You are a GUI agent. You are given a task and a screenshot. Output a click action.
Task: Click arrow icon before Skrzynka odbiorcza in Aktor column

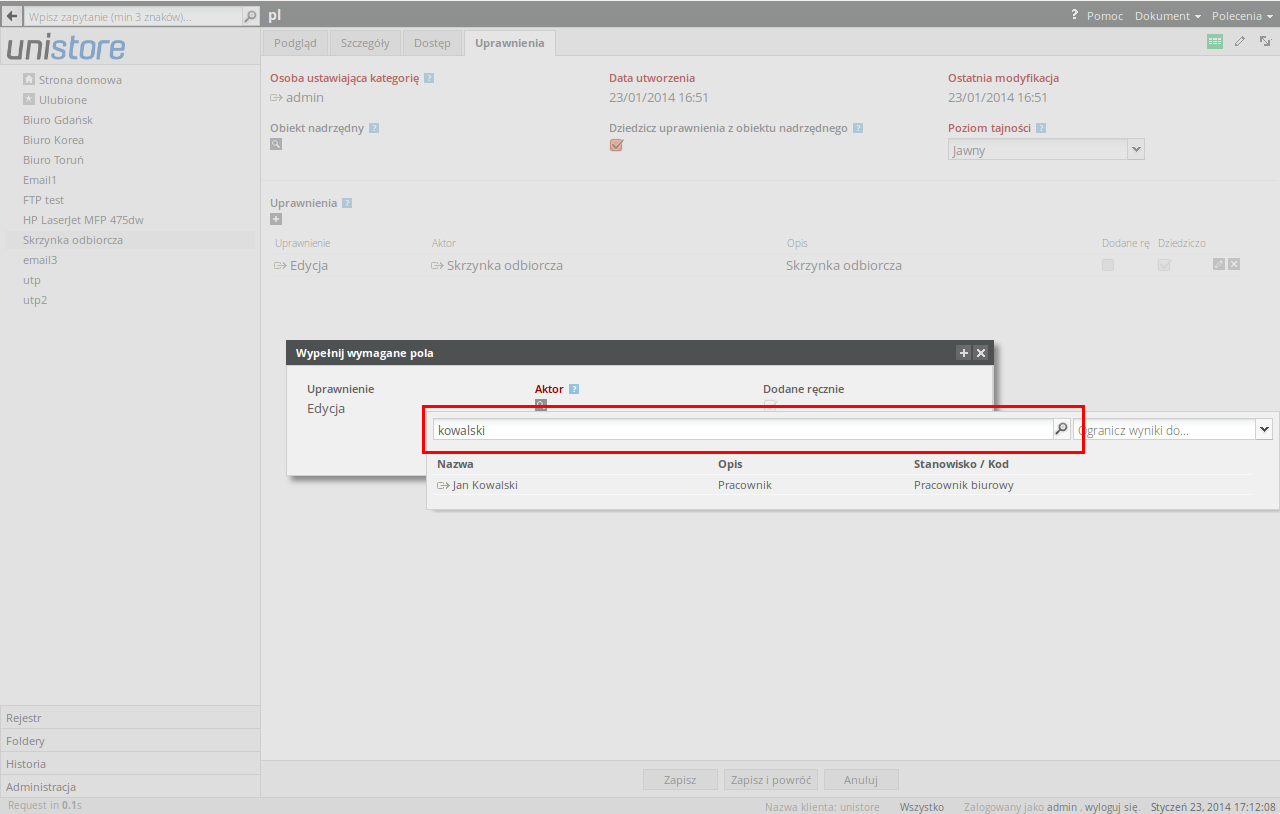438,266
